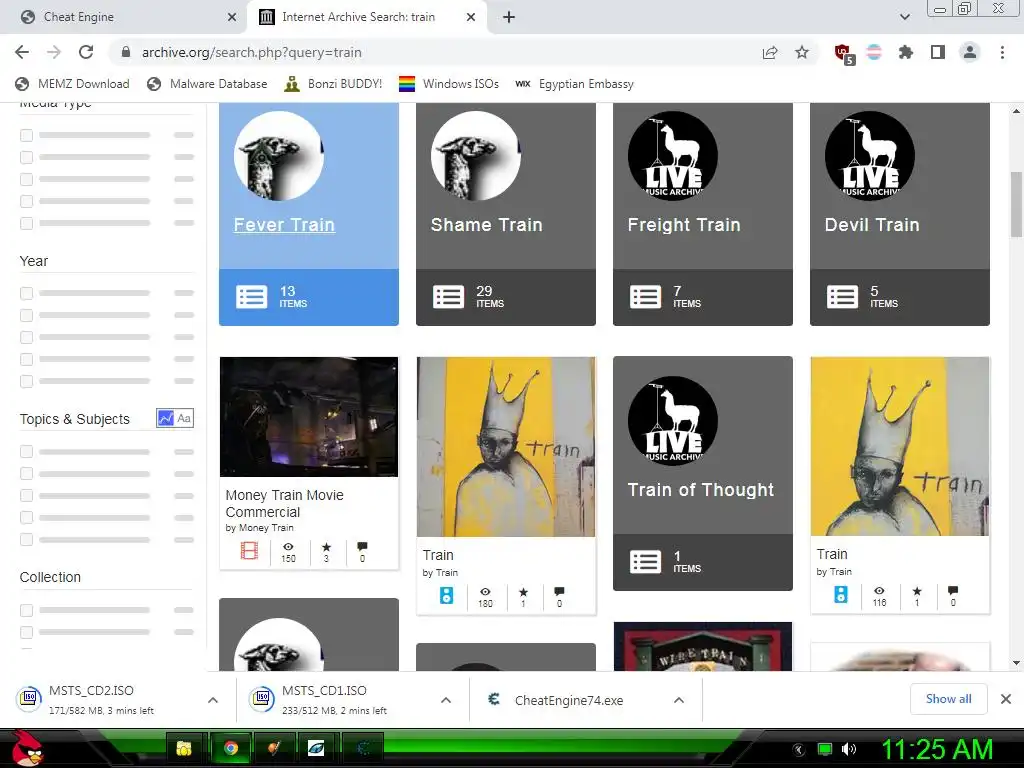Check the second Year filter checkbox

[x=26, y=315]
